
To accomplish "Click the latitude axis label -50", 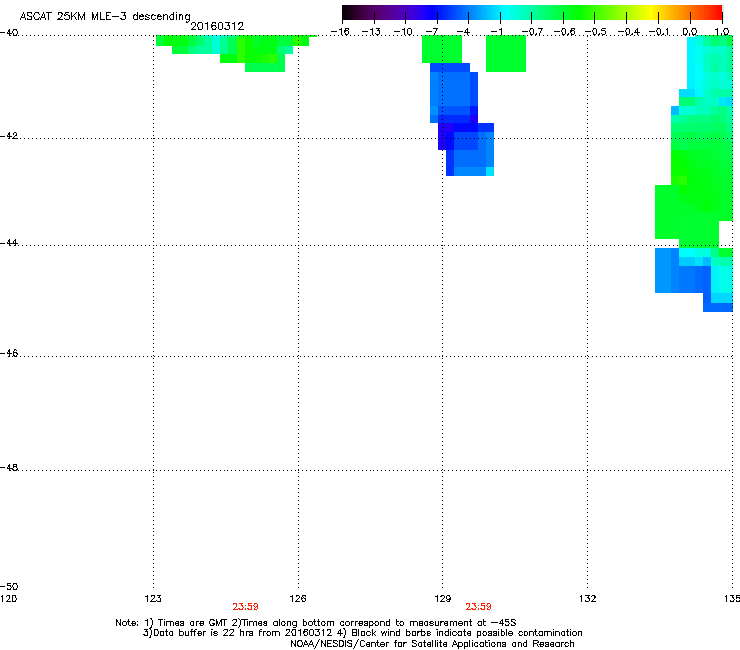I will (x=9, y=586).
